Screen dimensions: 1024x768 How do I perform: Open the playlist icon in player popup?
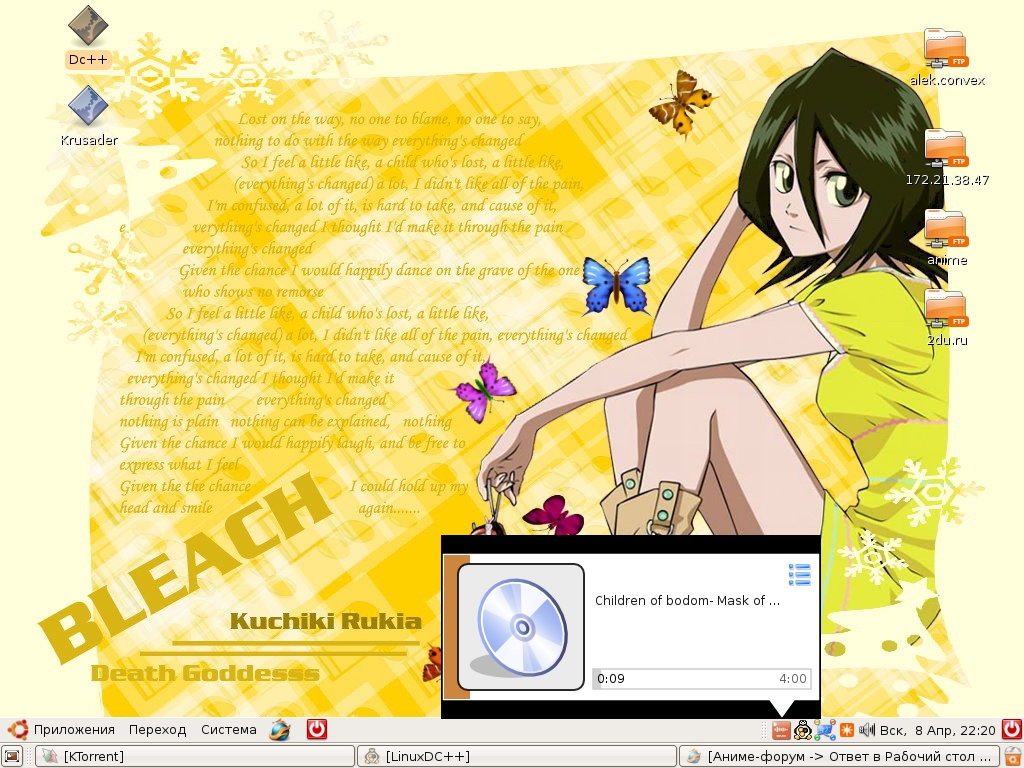pyautogui.click(x=799, y=574)
